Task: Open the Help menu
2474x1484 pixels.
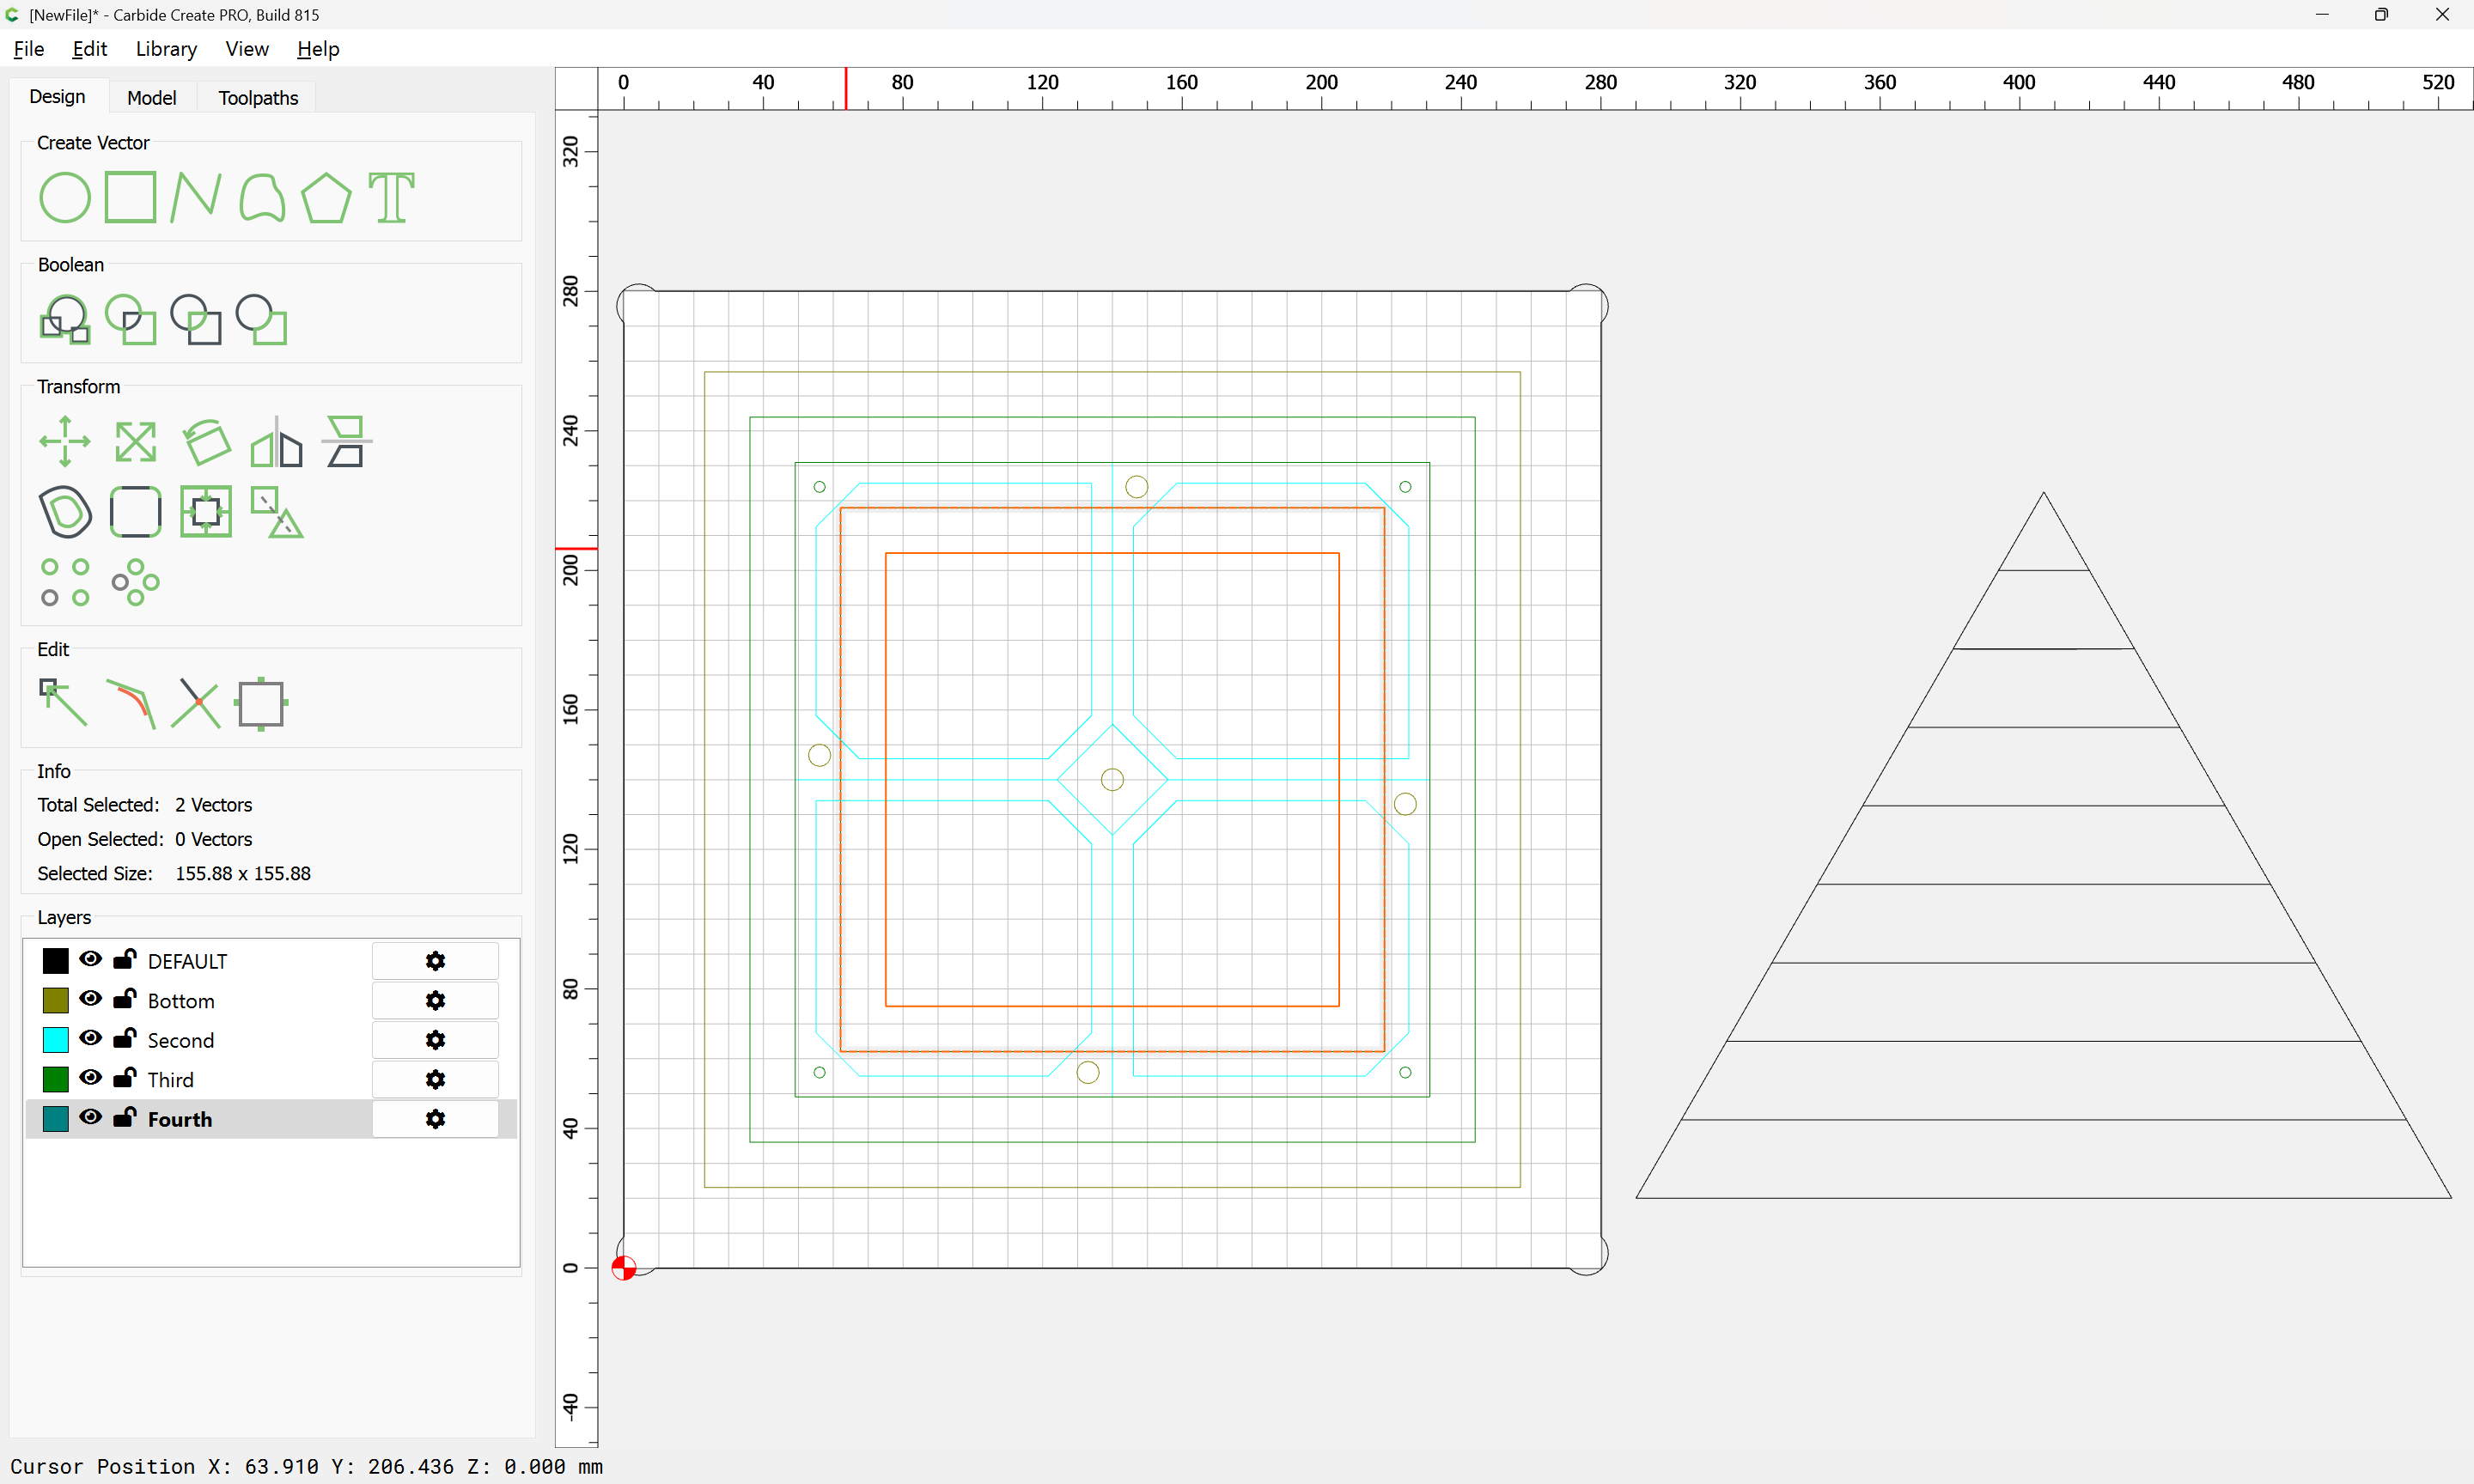Action: (x=318, y=49)
